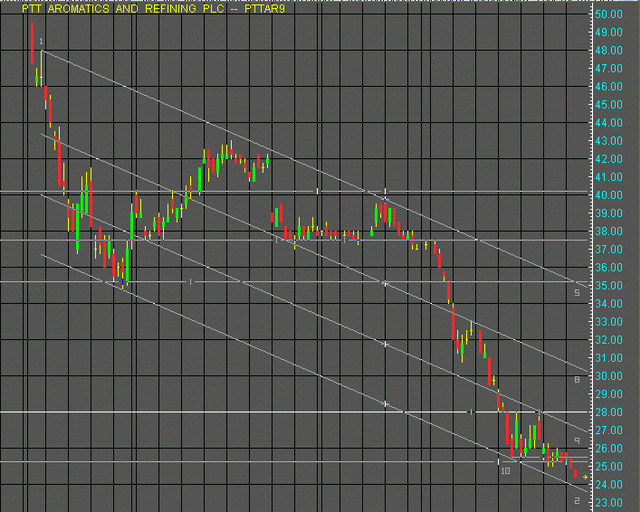Click the 39.00 price axis label
The width and height of the screenshot is (640, 512).
(x=609, y=213)
